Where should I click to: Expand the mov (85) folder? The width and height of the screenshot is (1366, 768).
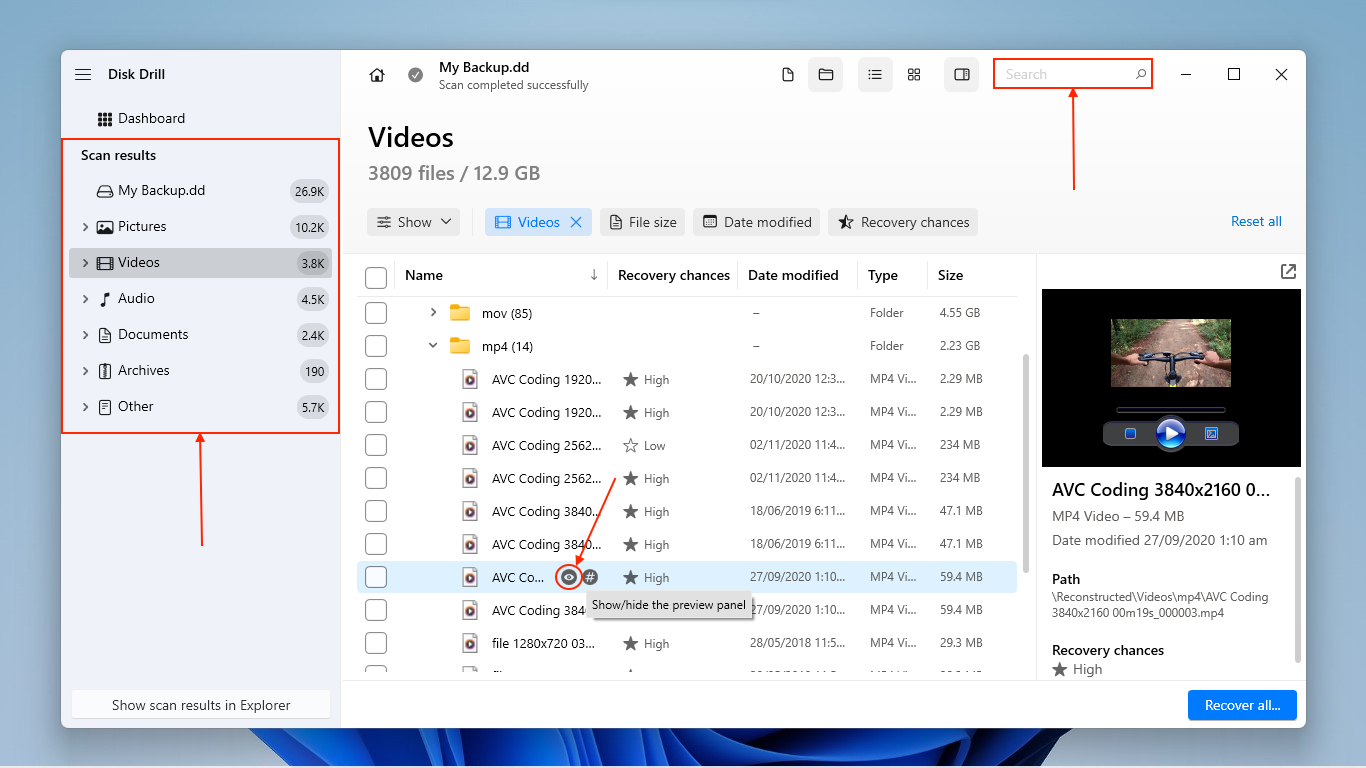pyautogui.click(x=433, y=312)
